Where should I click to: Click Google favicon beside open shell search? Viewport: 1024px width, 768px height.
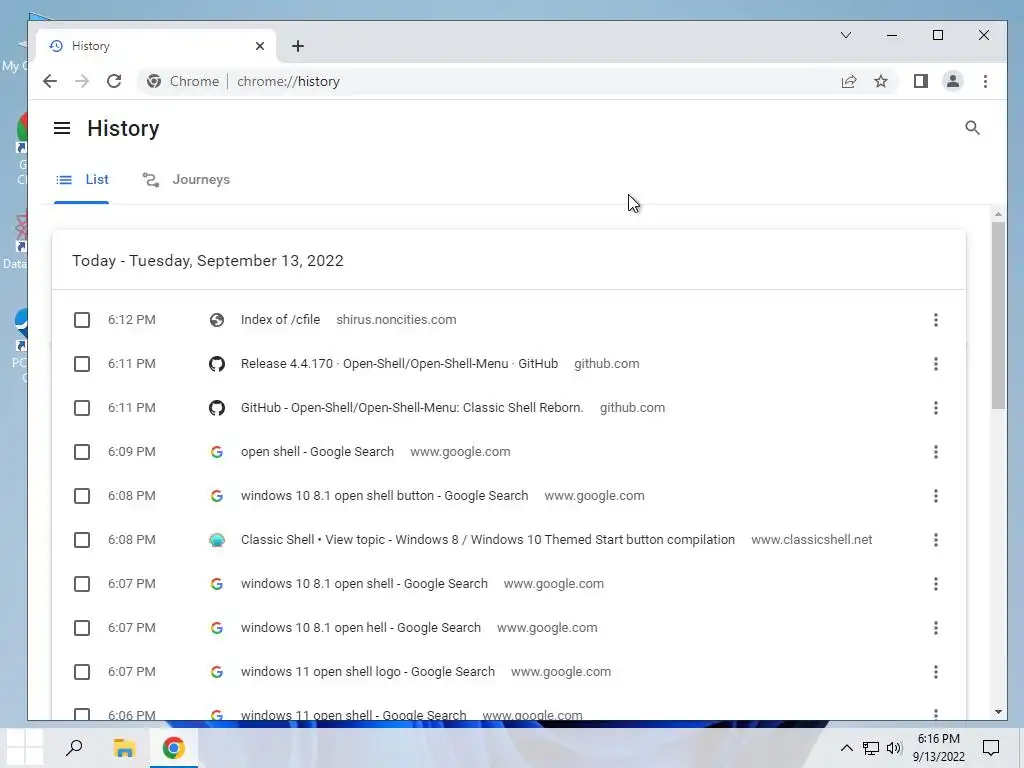tap(217, 452)
